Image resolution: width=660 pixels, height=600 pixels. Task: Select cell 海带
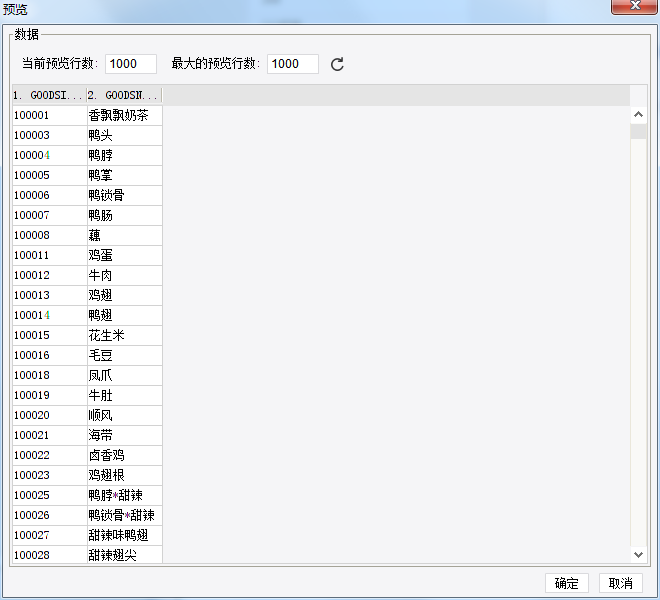click(125, 435)
